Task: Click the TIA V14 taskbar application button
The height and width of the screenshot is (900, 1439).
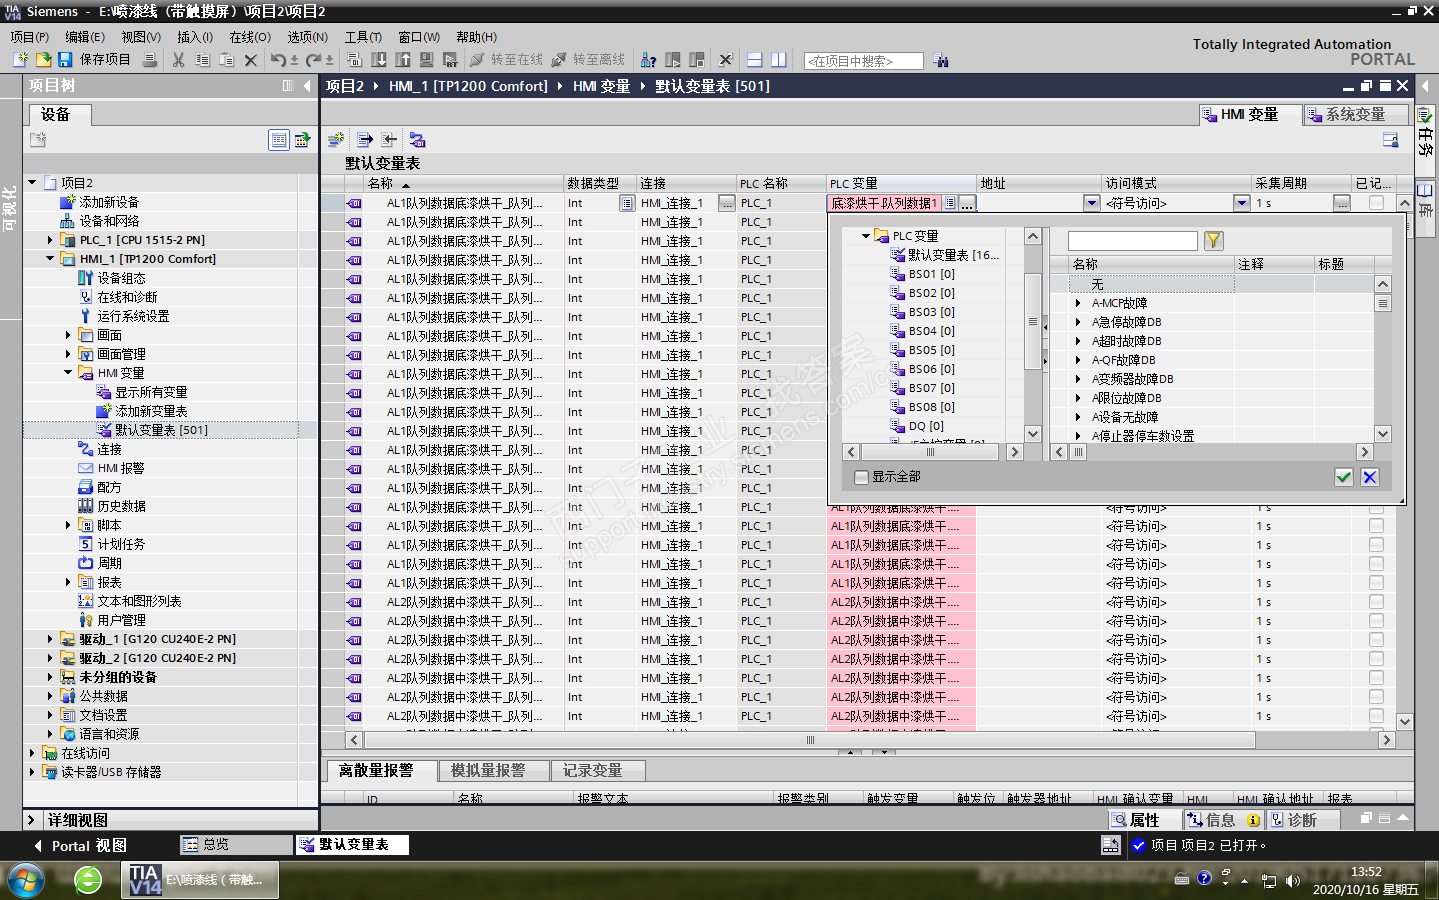Action: point(200,880)
